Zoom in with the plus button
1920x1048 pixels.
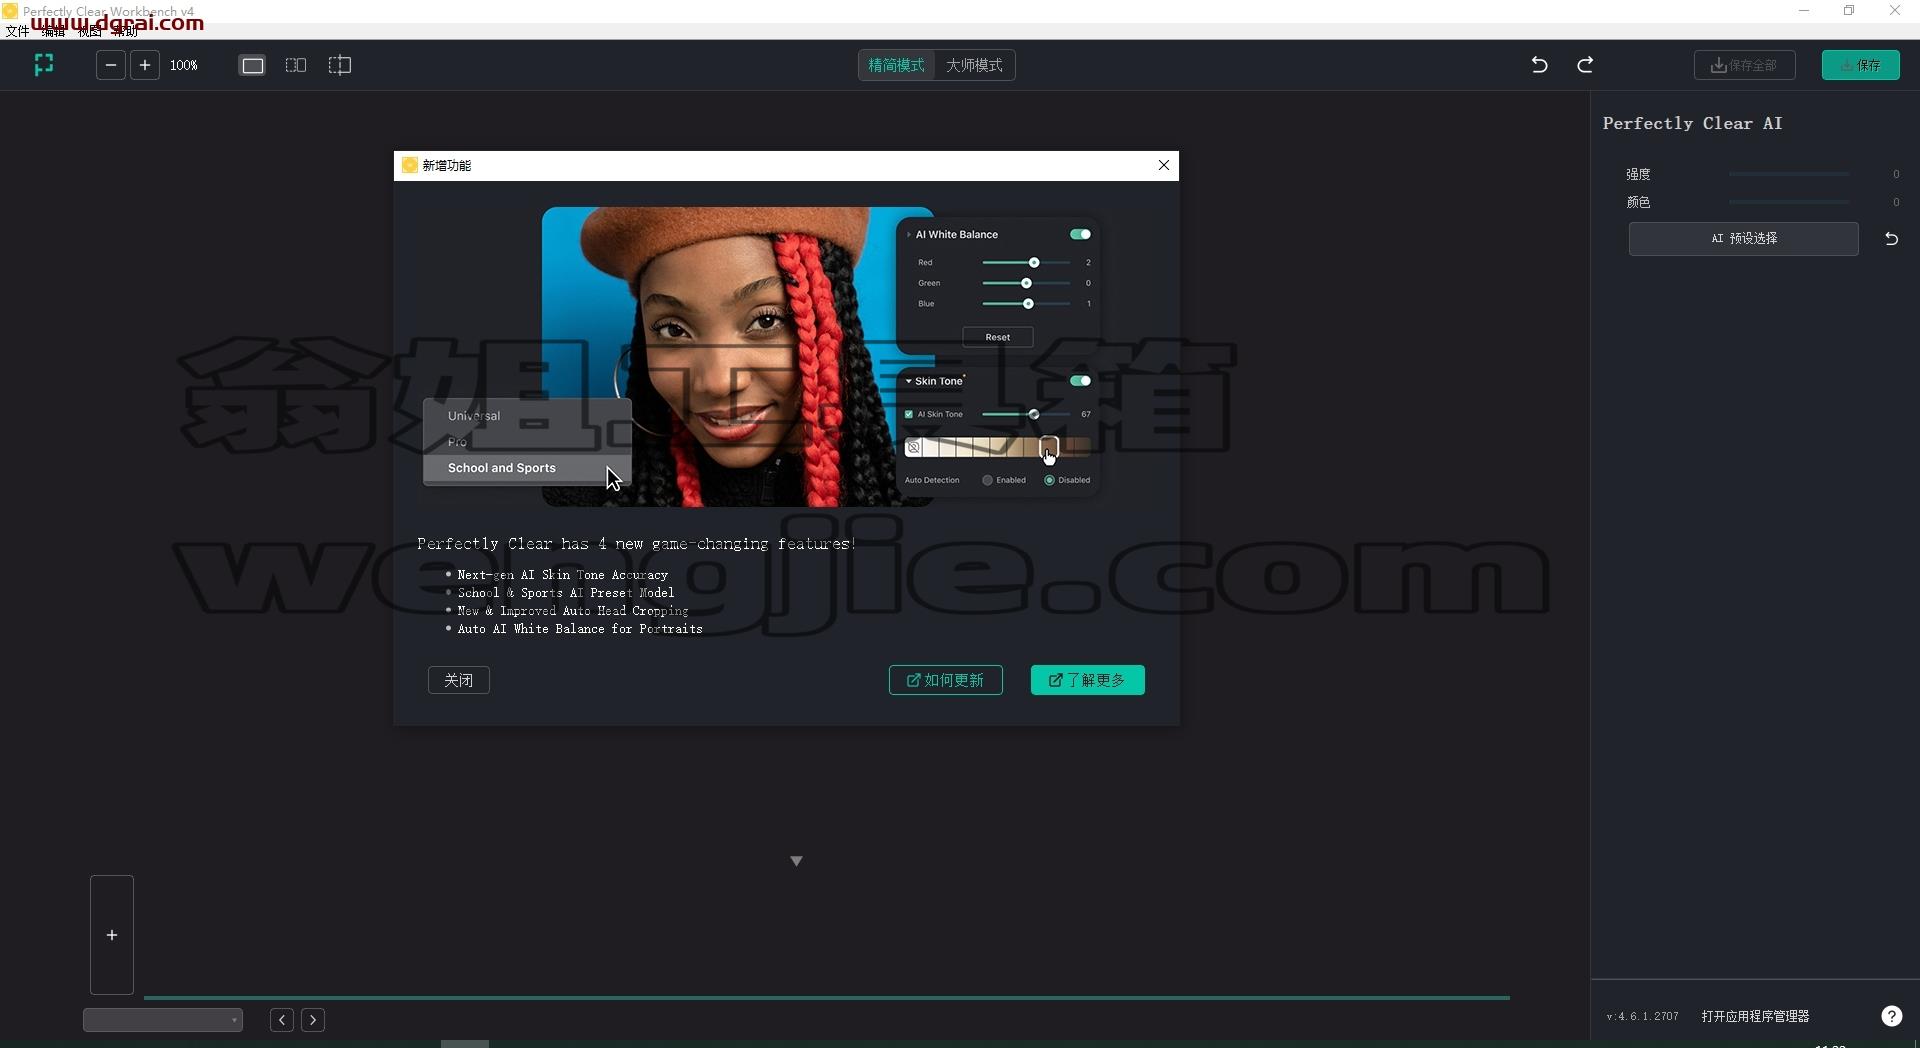click(145, 65)
